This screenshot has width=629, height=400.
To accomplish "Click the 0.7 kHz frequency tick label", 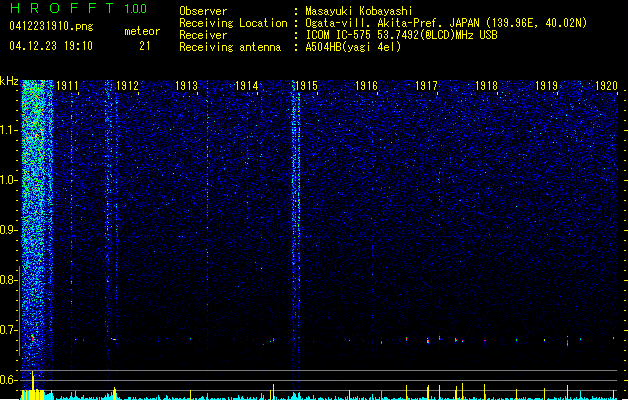I will coord(9,330).
